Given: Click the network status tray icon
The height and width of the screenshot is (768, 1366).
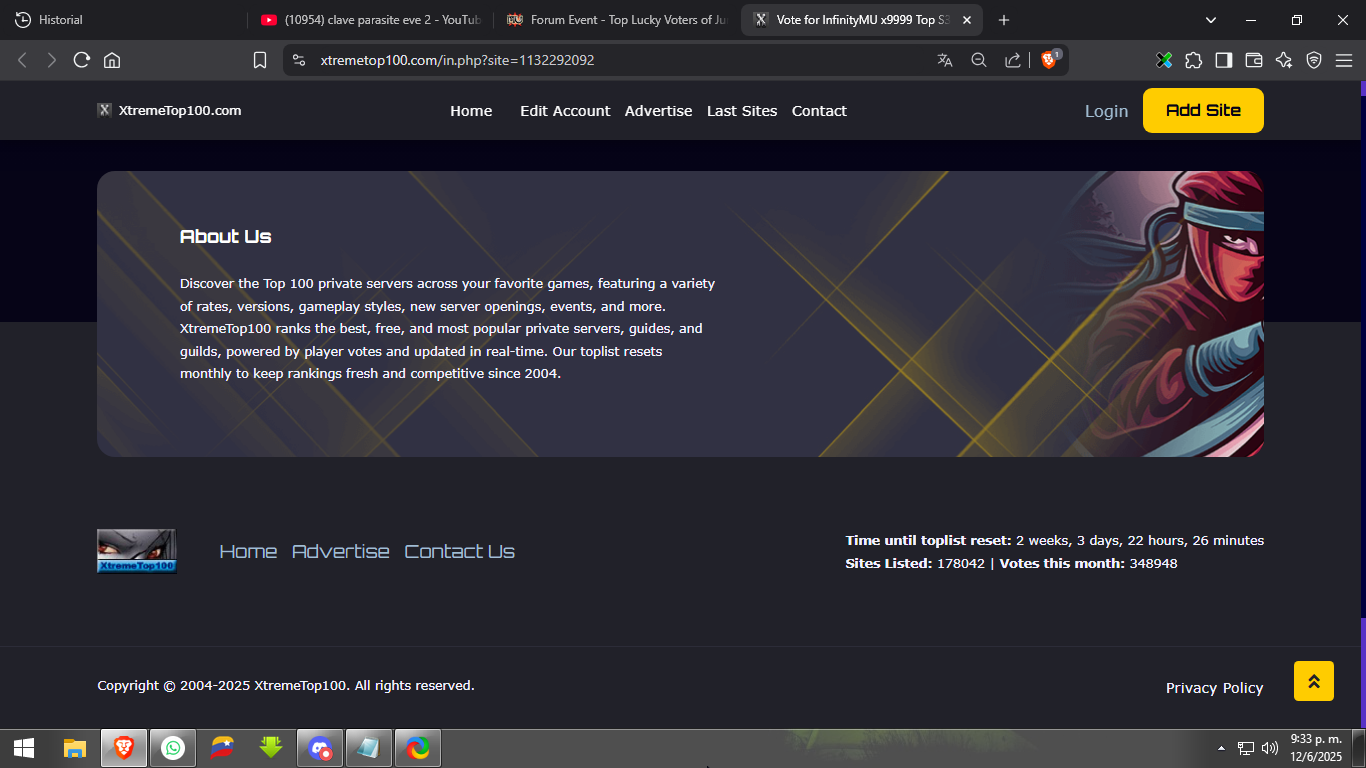Looking at the screenshot, I should [x=1246, y=748].
